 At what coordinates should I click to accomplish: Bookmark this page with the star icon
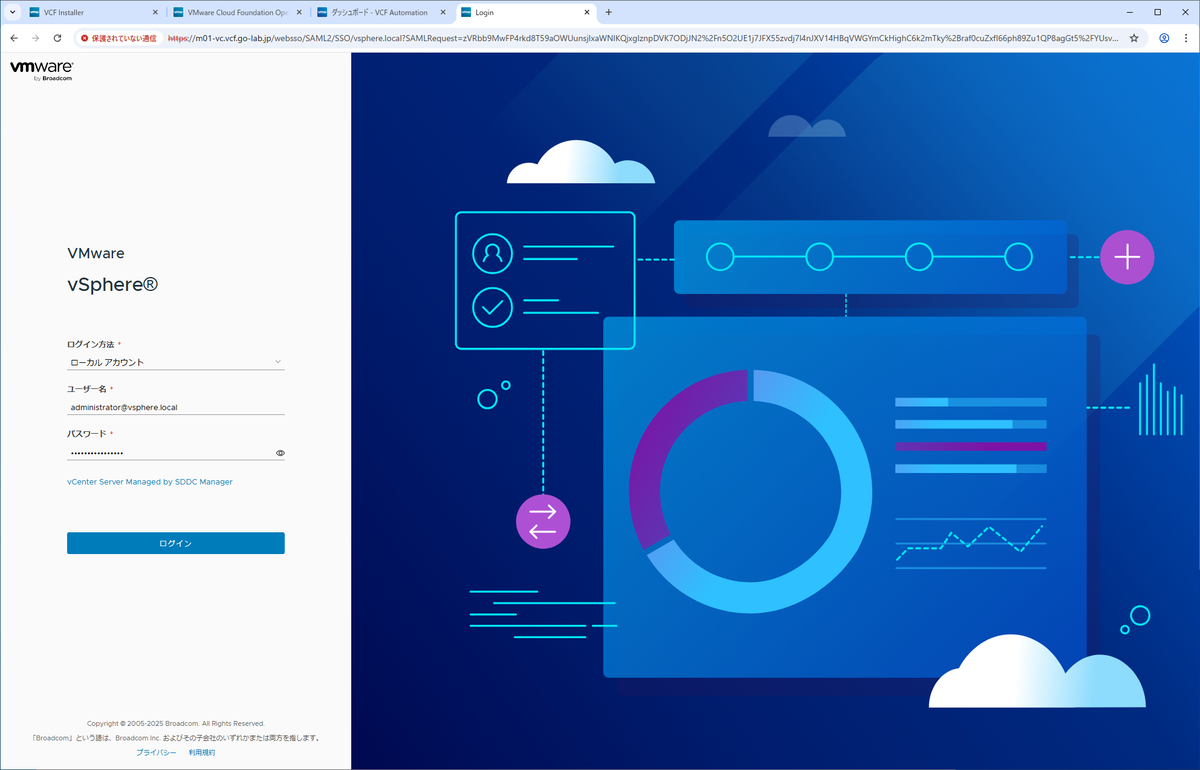click(1134, 38)
